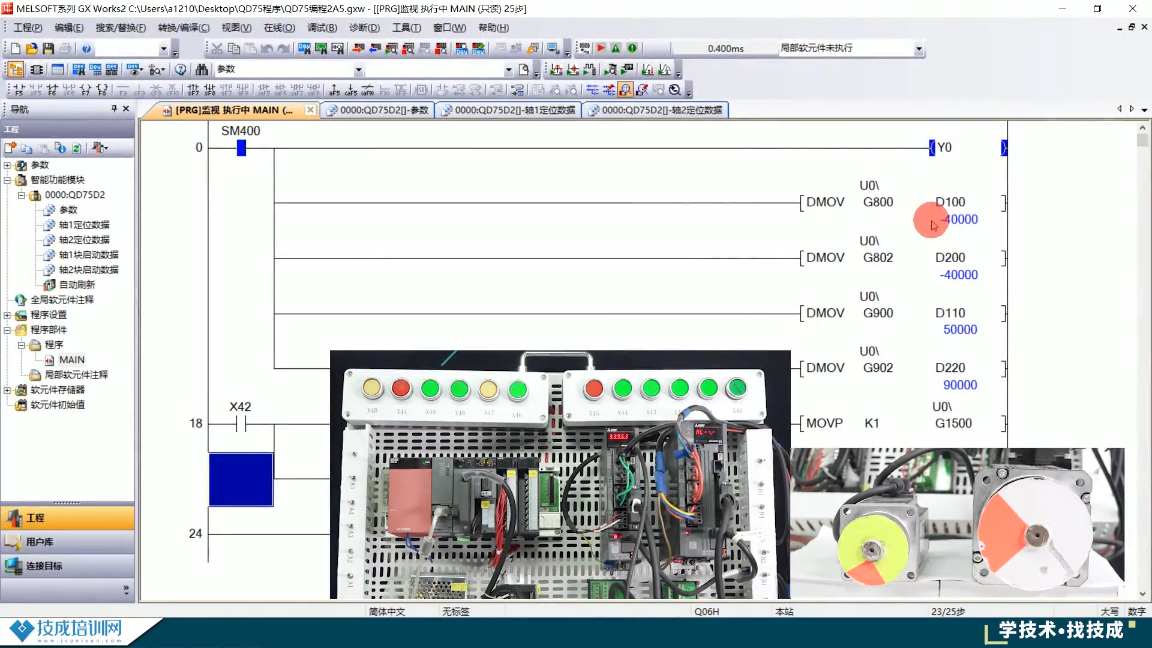Close the navigation panel

coord(126,109)
